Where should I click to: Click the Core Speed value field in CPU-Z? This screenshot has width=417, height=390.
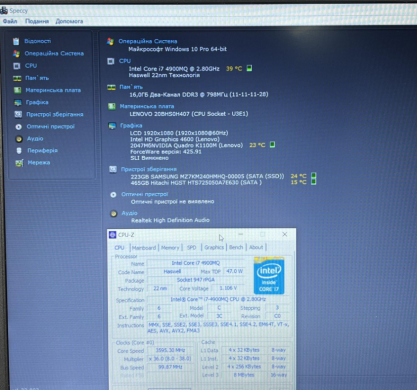[170, 350]
